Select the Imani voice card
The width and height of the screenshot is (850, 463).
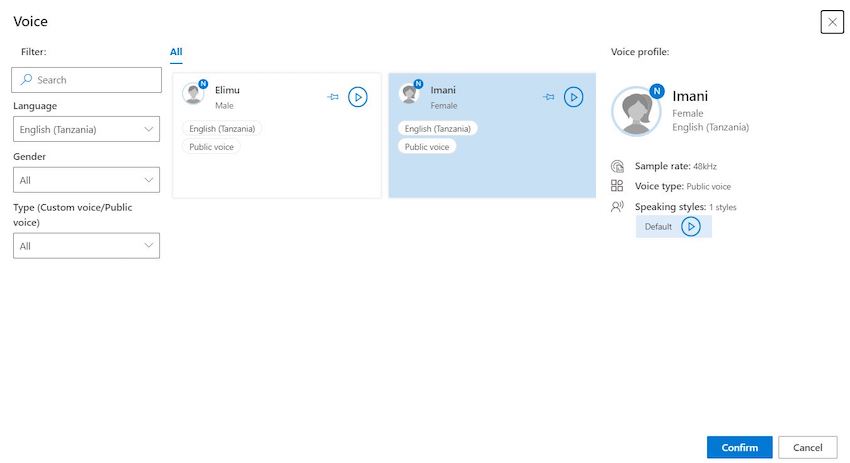pyautogui.click(x=492, y=136)
